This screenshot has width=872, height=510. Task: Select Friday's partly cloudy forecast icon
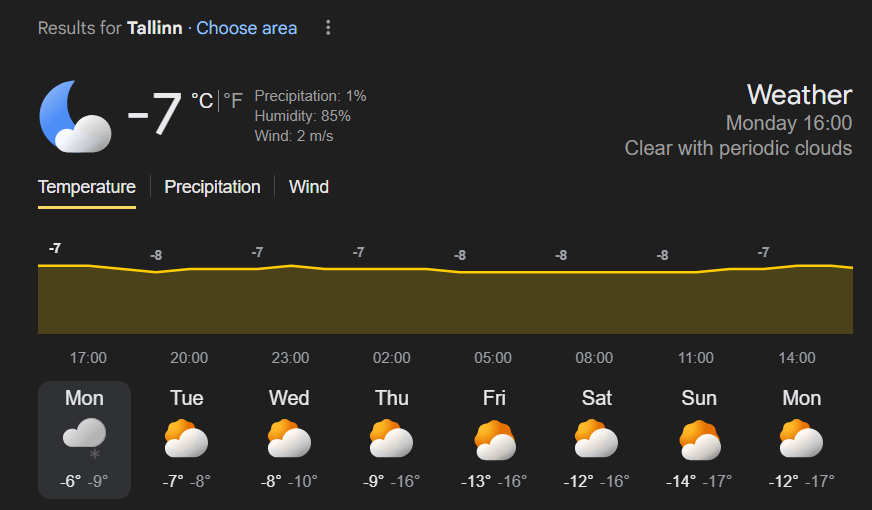[494, 439]
